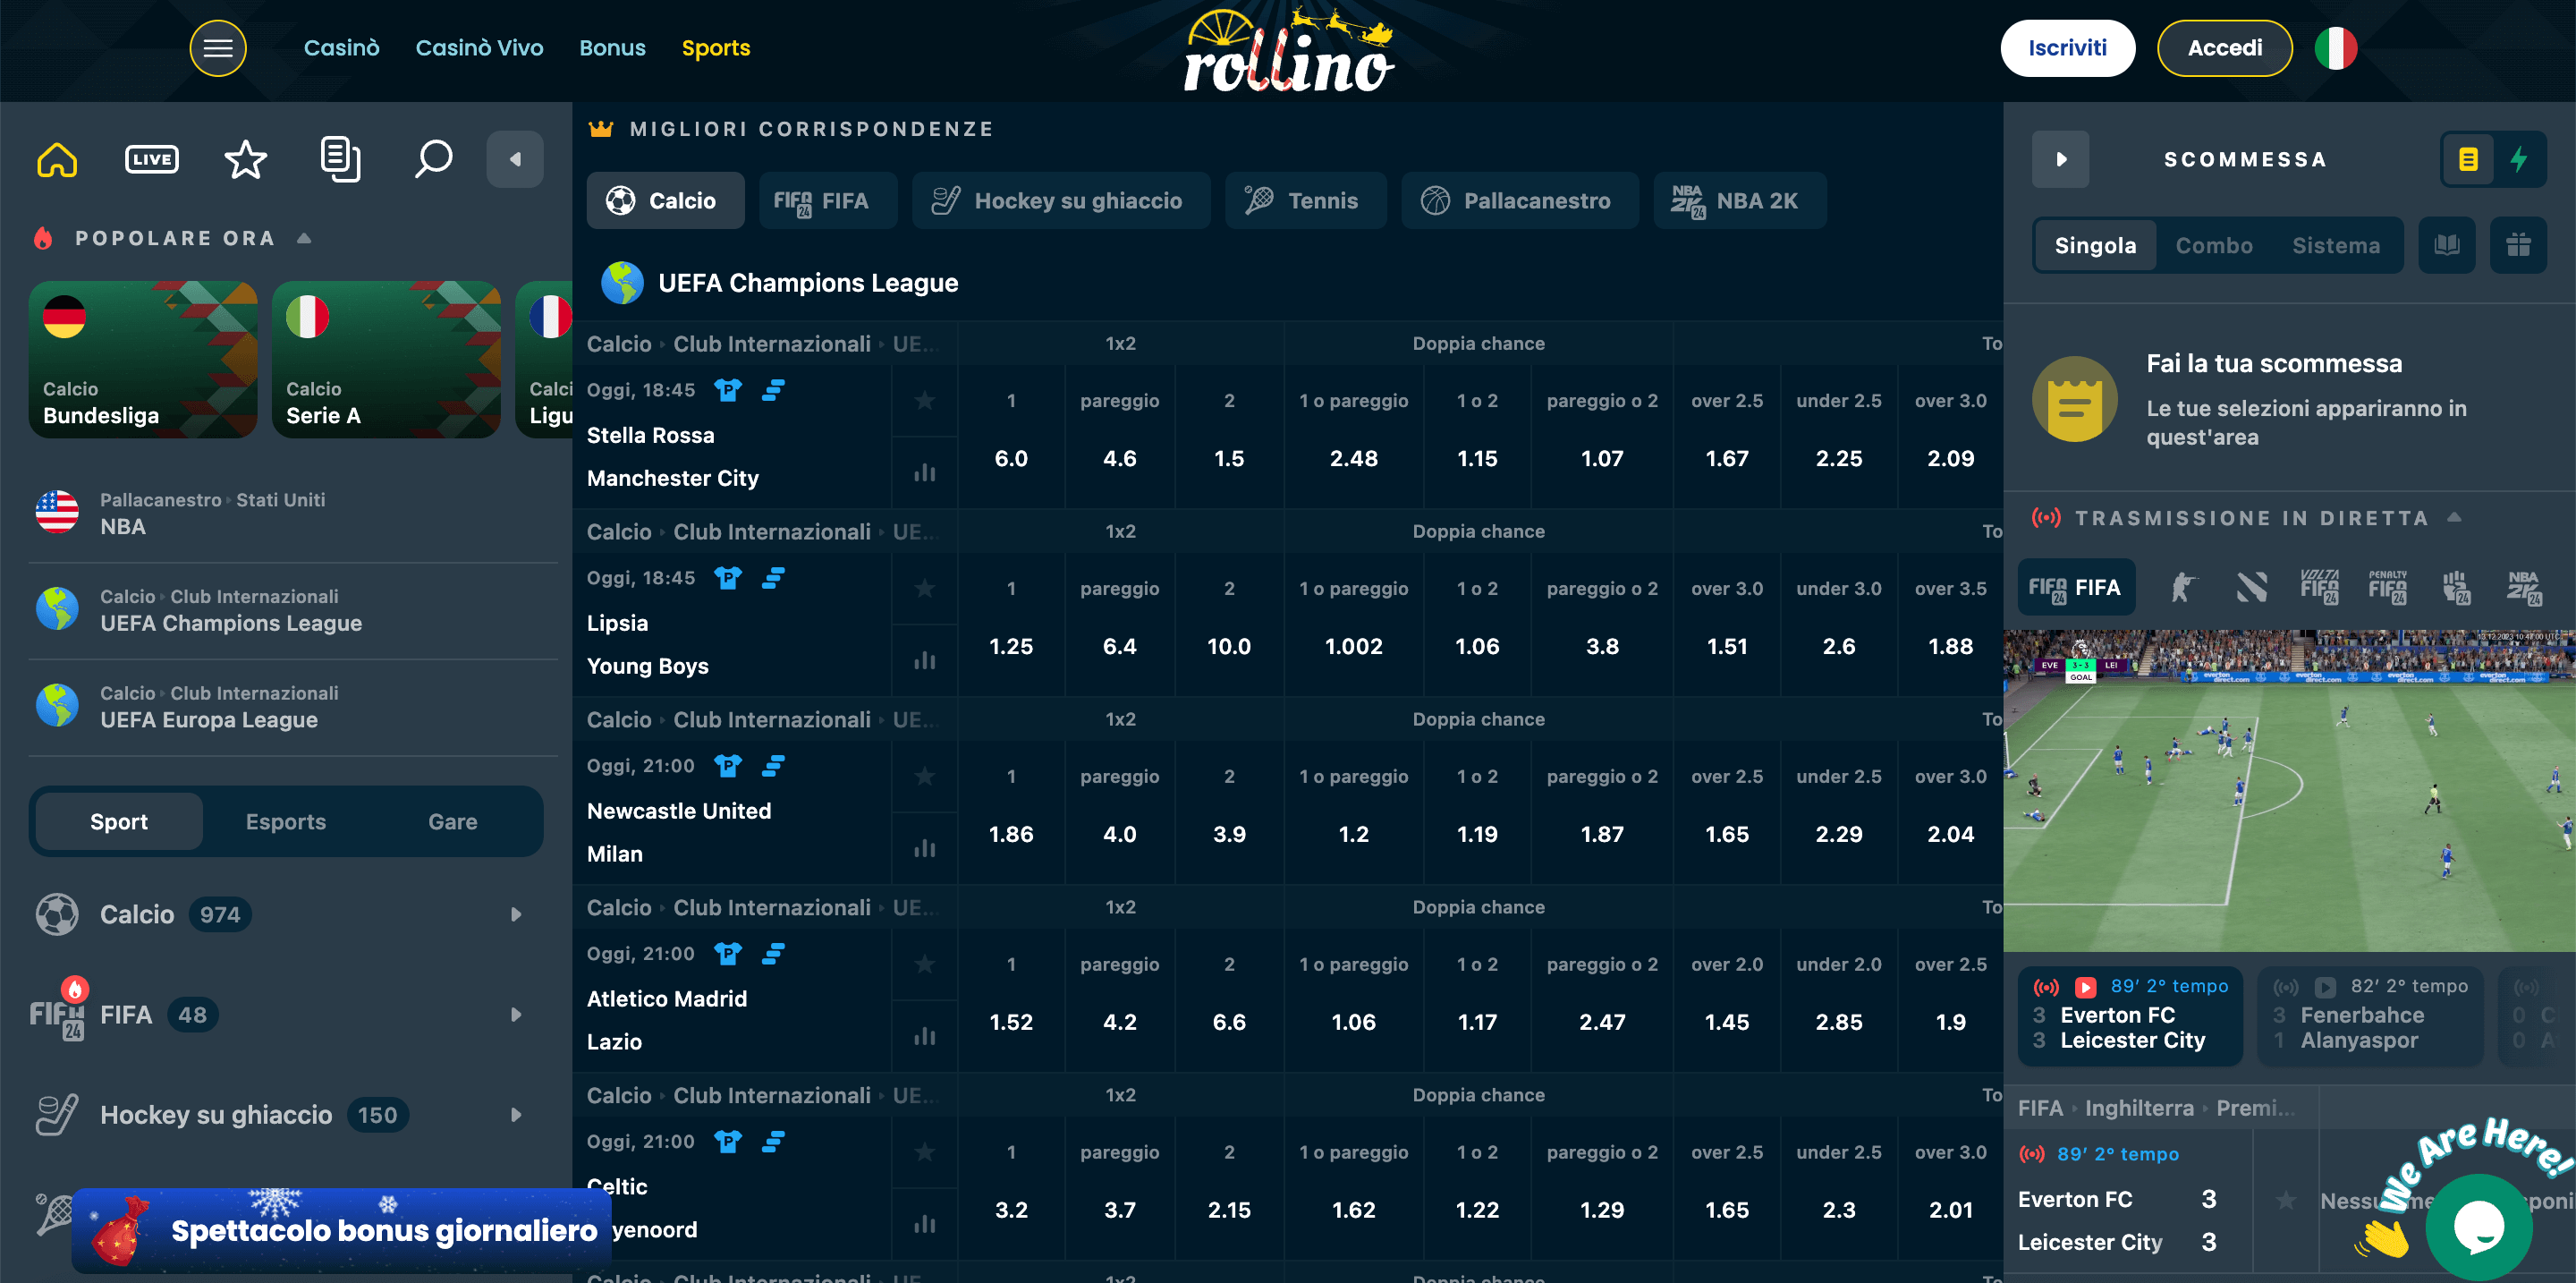The image size is (2576, 1283).
Task: Open statistics for Atletico Madrid match
Action: 925,1036
